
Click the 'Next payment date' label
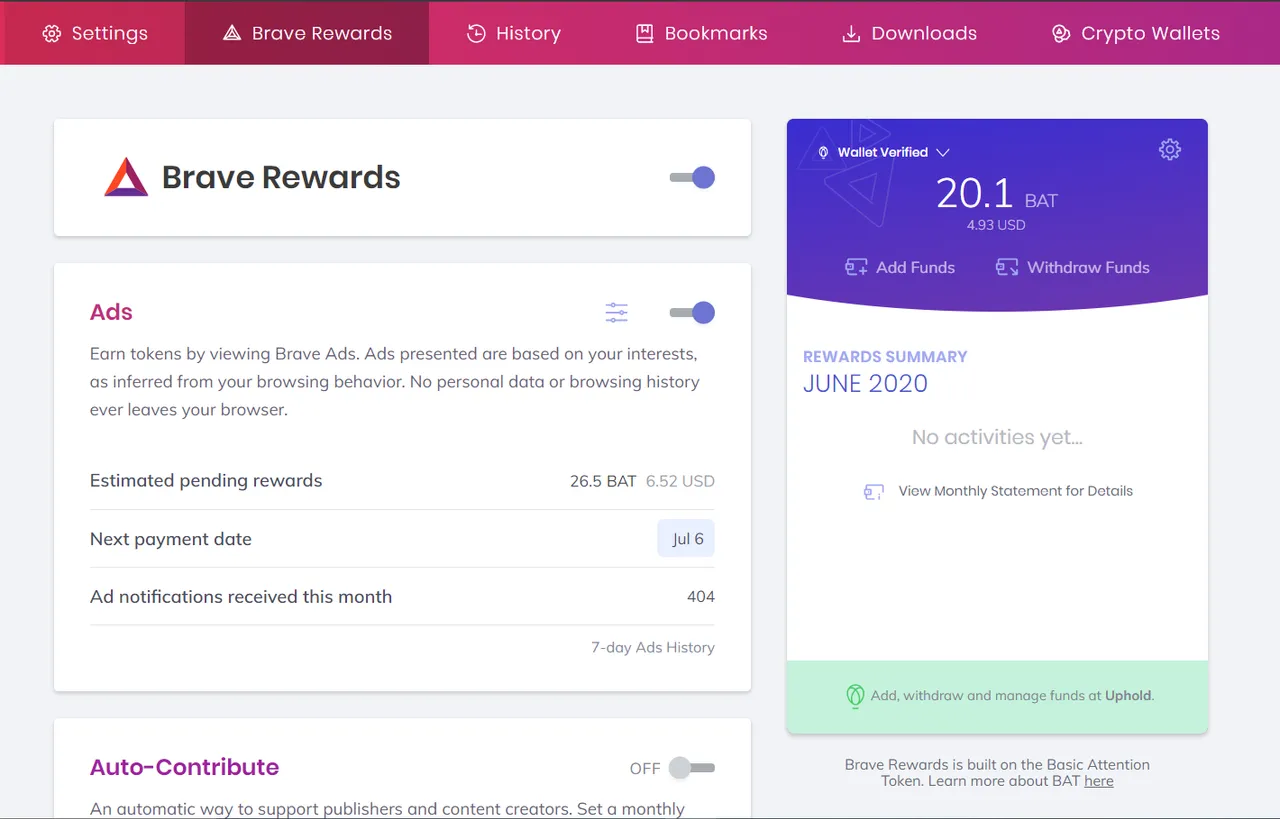(x=171, y=539)
